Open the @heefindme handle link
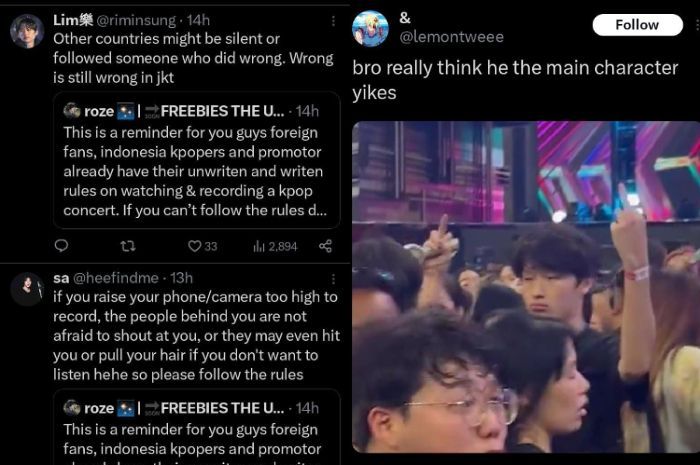Viewport: 700px width, 465px height. pyautogui.click(x=116, y=278)
